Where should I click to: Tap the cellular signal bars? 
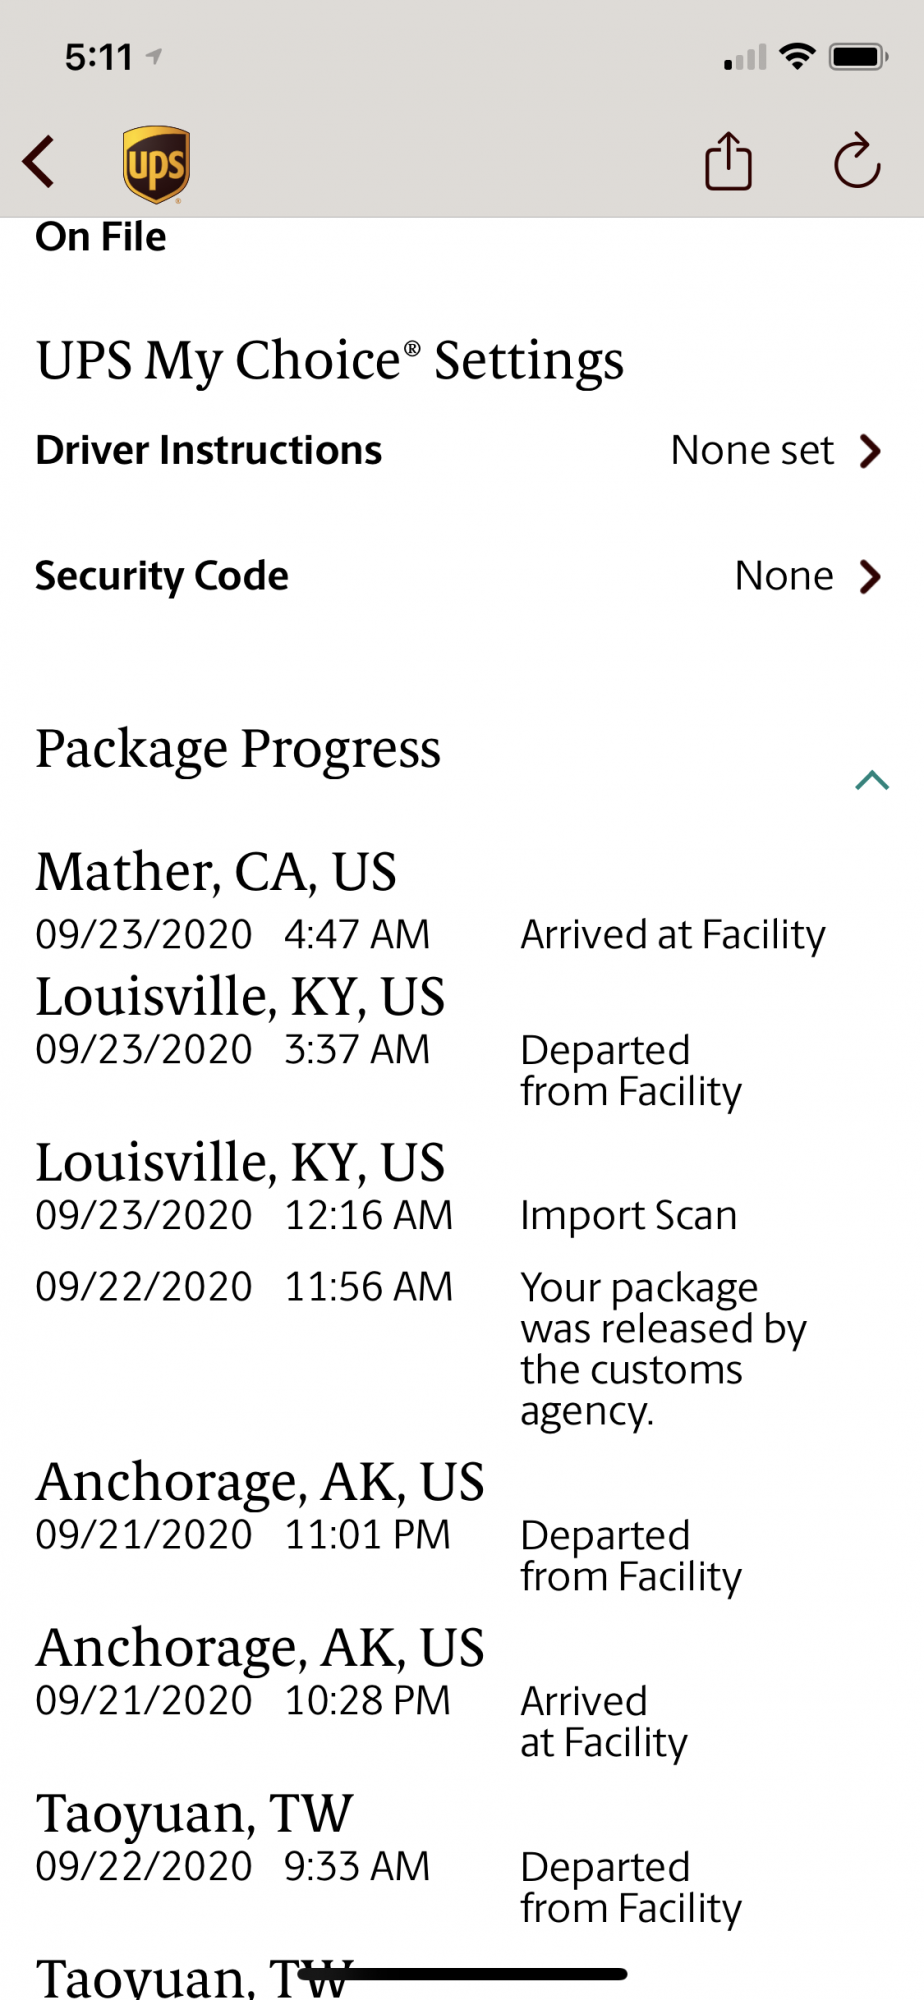(x=745, y=58)
